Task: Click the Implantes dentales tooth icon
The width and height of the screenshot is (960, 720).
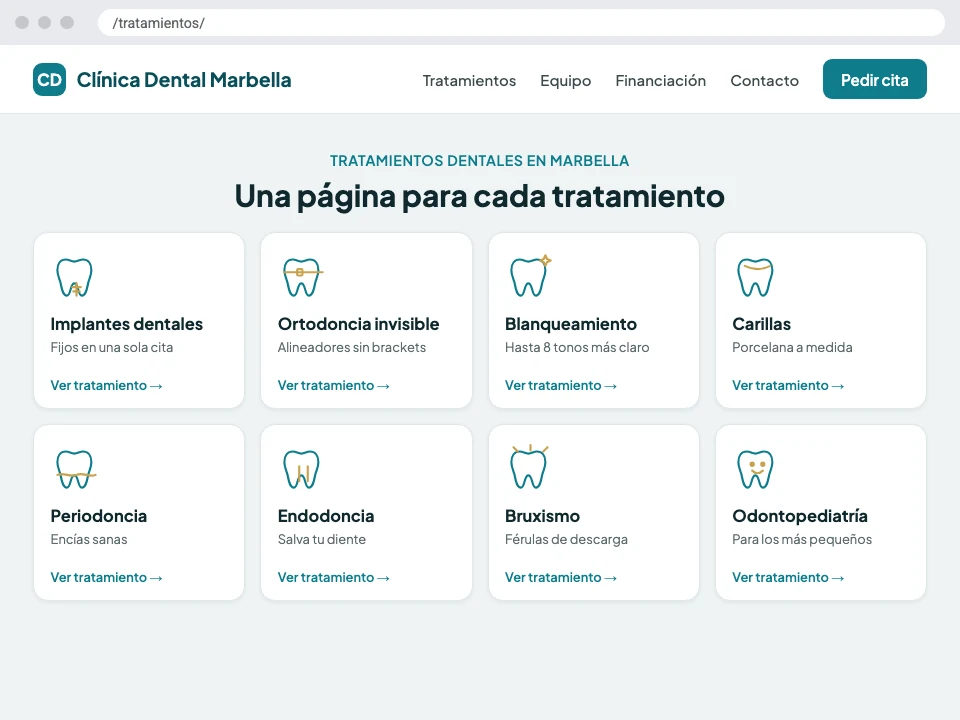Action: 74,277
